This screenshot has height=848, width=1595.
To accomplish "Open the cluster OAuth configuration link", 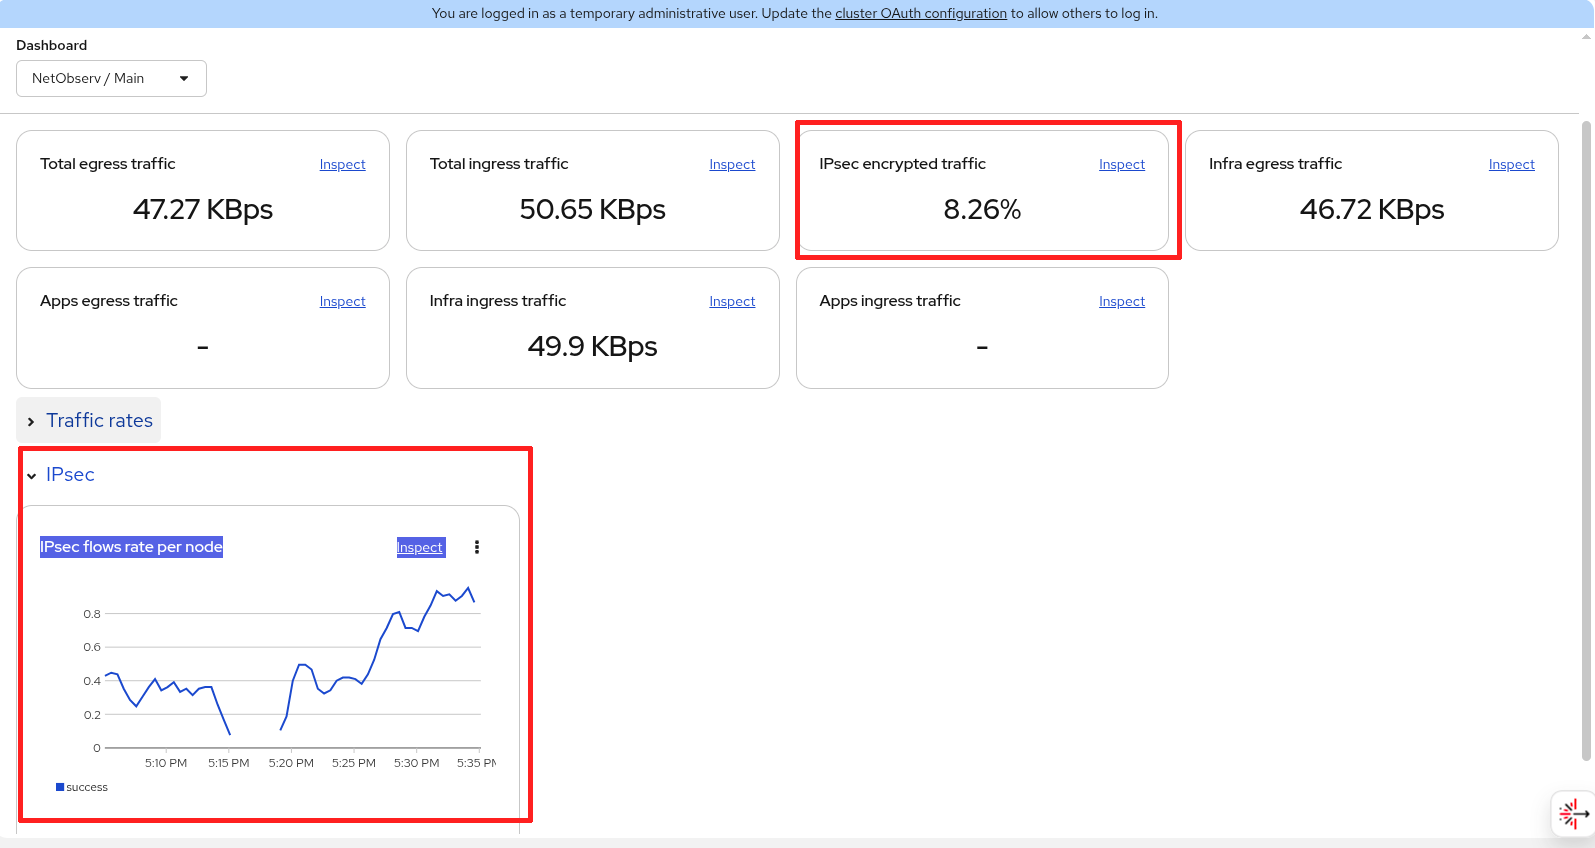I will 920,13.
